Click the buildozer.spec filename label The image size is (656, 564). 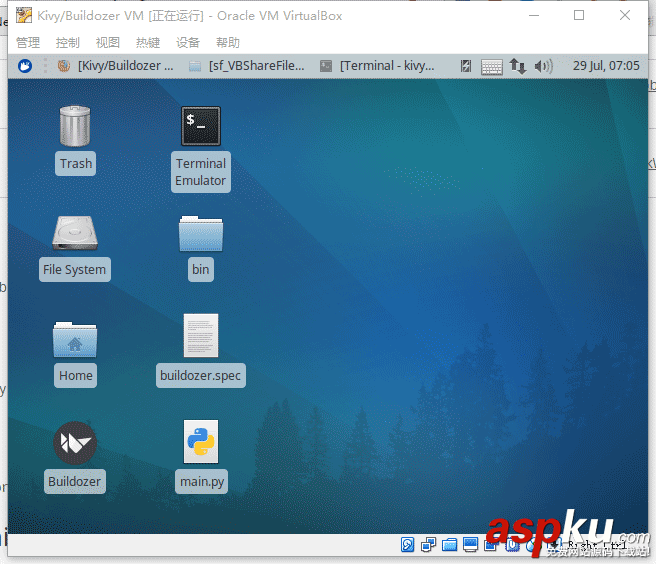201,375
